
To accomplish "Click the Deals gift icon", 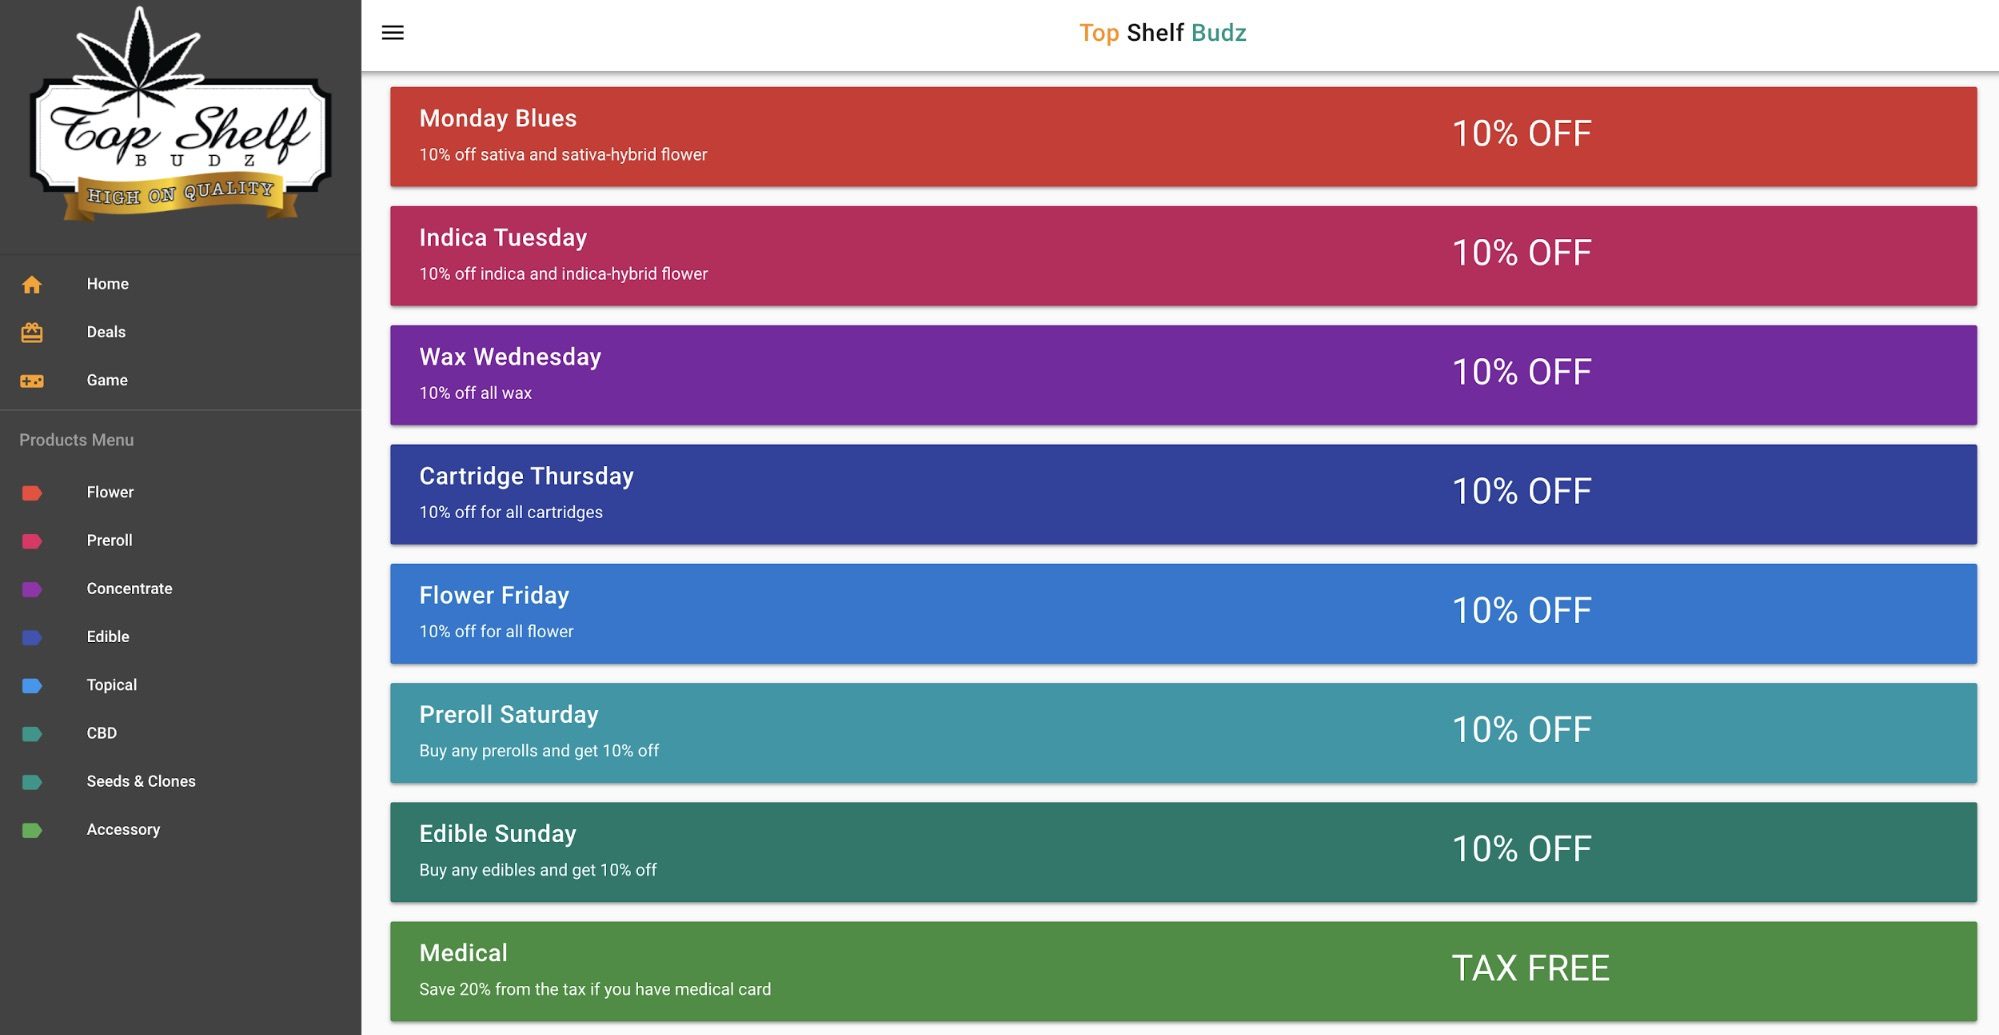I will (x=32, y=333).
